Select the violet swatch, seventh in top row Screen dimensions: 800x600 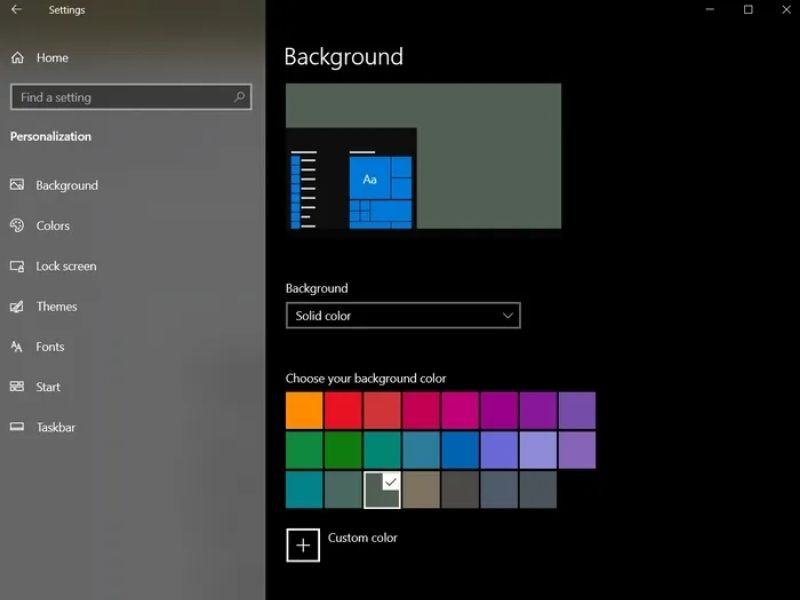coord(538,410)
